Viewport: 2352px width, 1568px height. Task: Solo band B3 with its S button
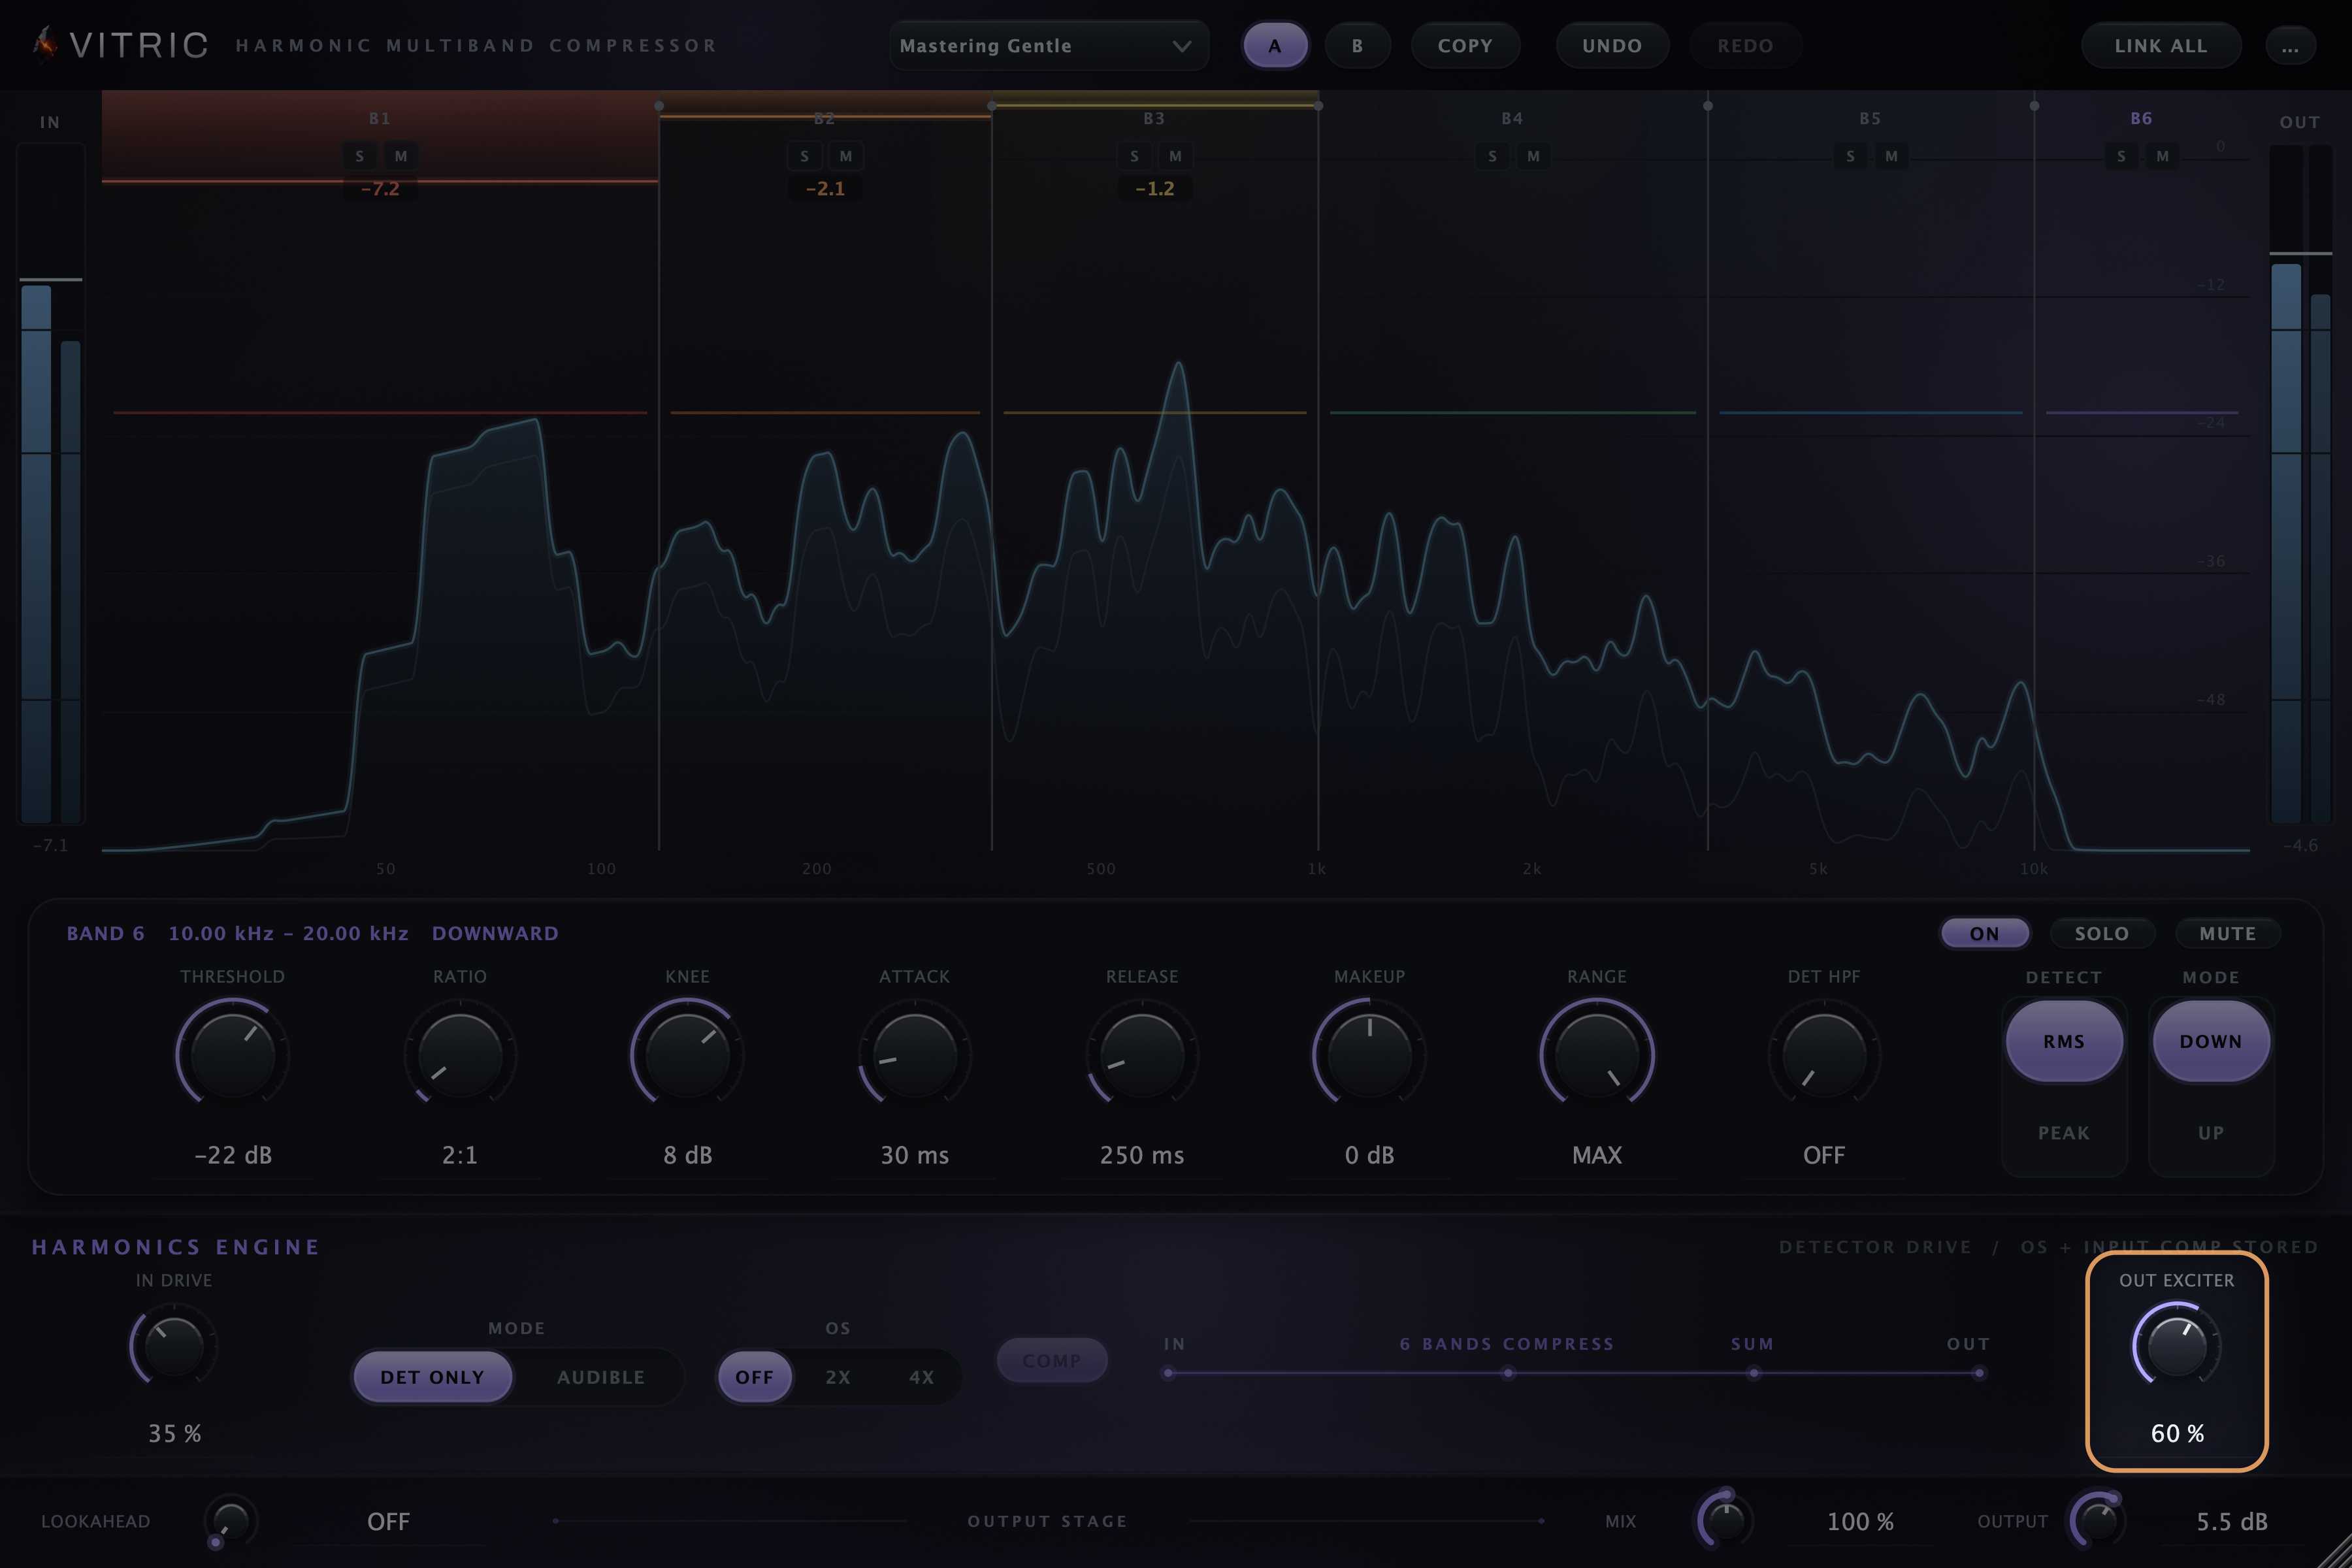[x=1134, y=156]
